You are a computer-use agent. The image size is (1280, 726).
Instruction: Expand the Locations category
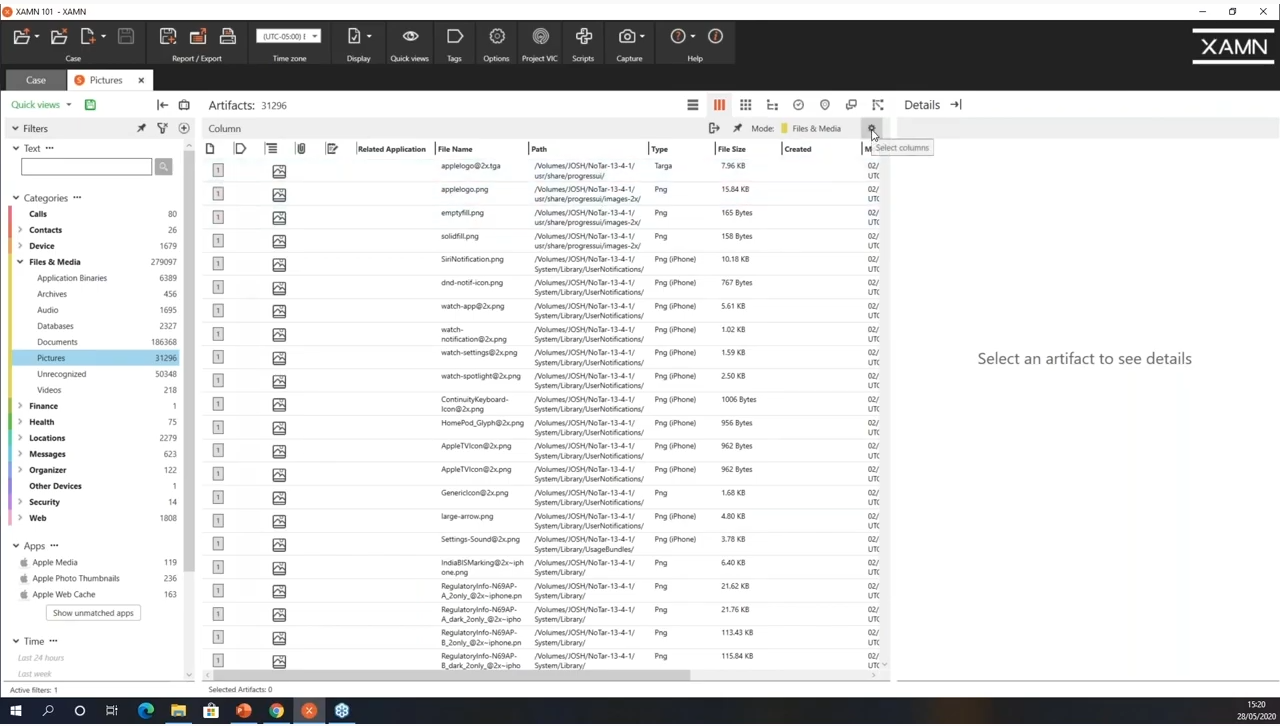click(x=20, y=438)
